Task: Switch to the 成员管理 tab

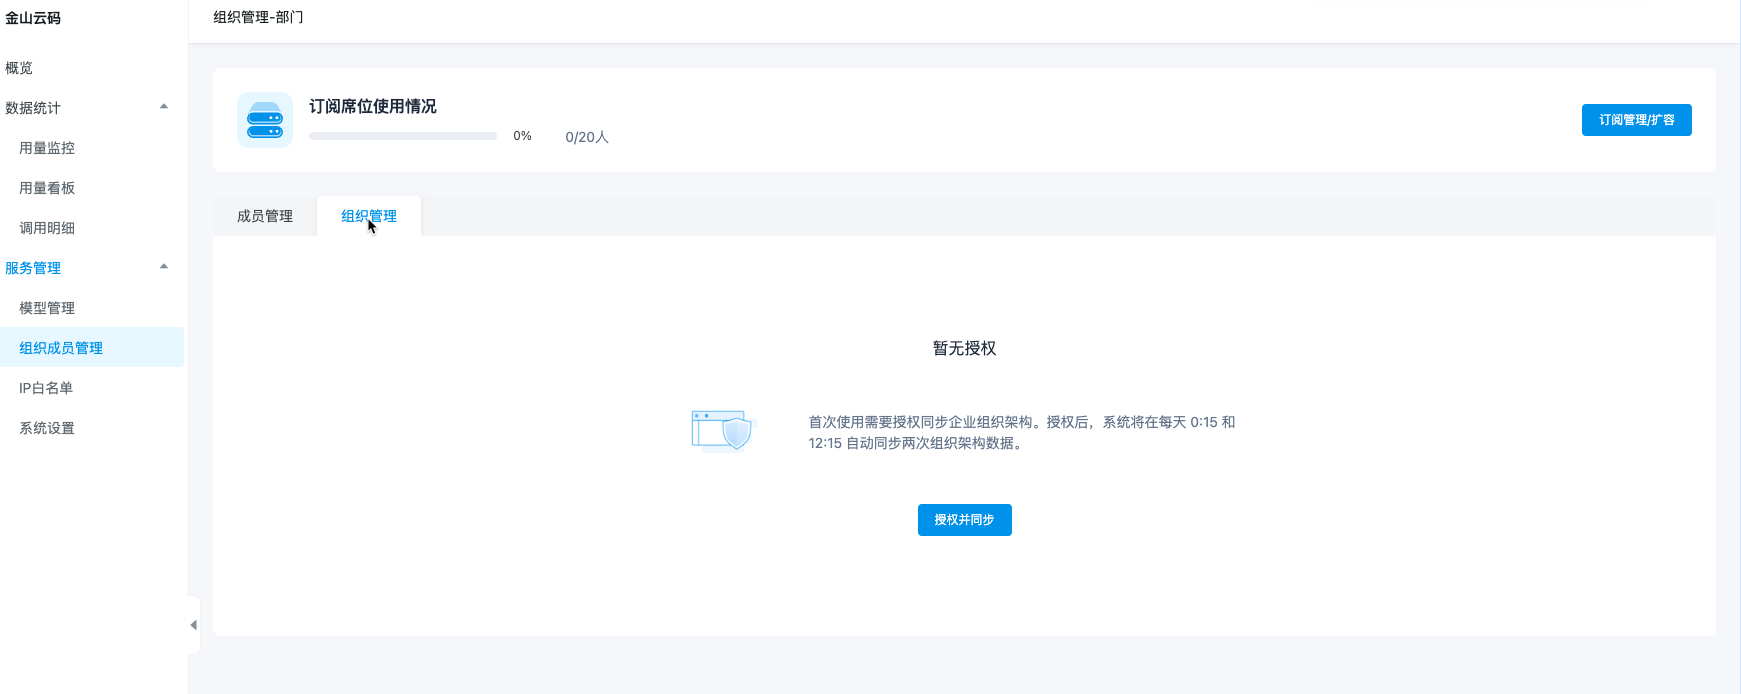Action: (265, 216)
